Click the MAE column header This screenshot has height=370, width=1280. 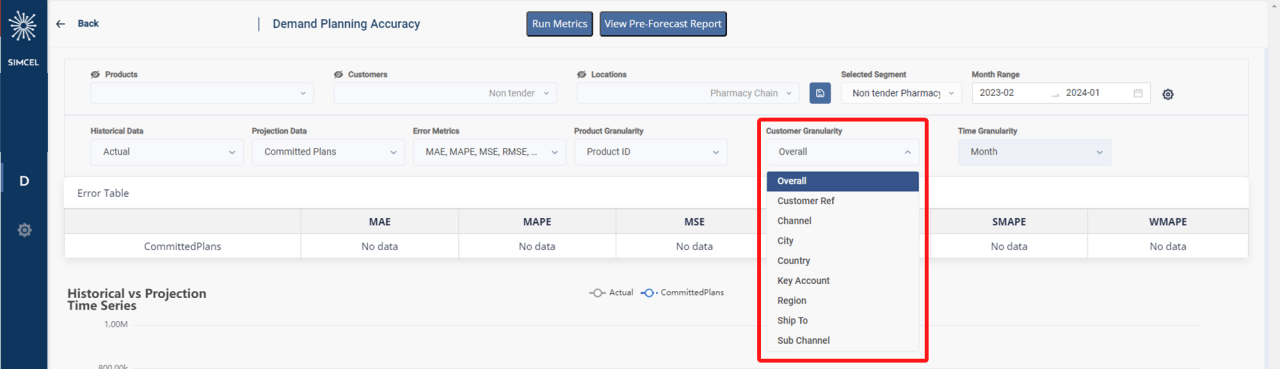pyautogui.click(x=380, y=221)
